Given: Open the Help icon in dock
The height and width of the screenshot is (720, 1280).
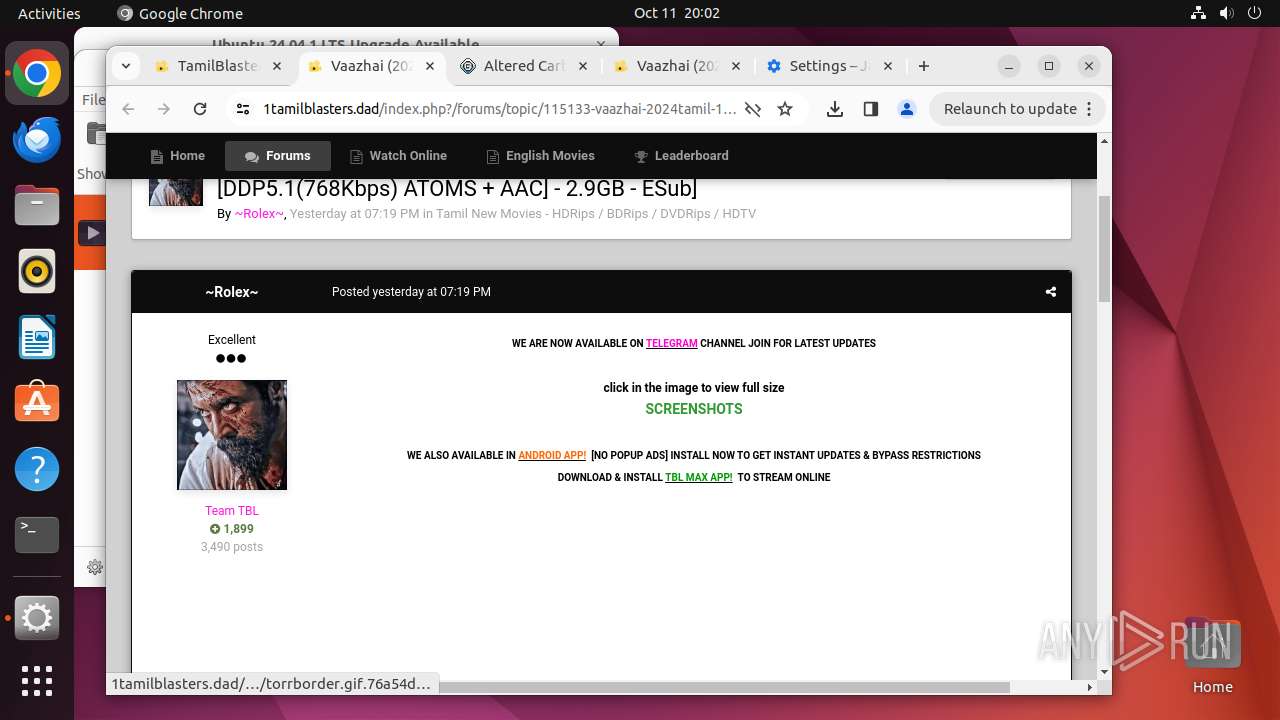Looking at the screenshot, I should click(37, 469).
